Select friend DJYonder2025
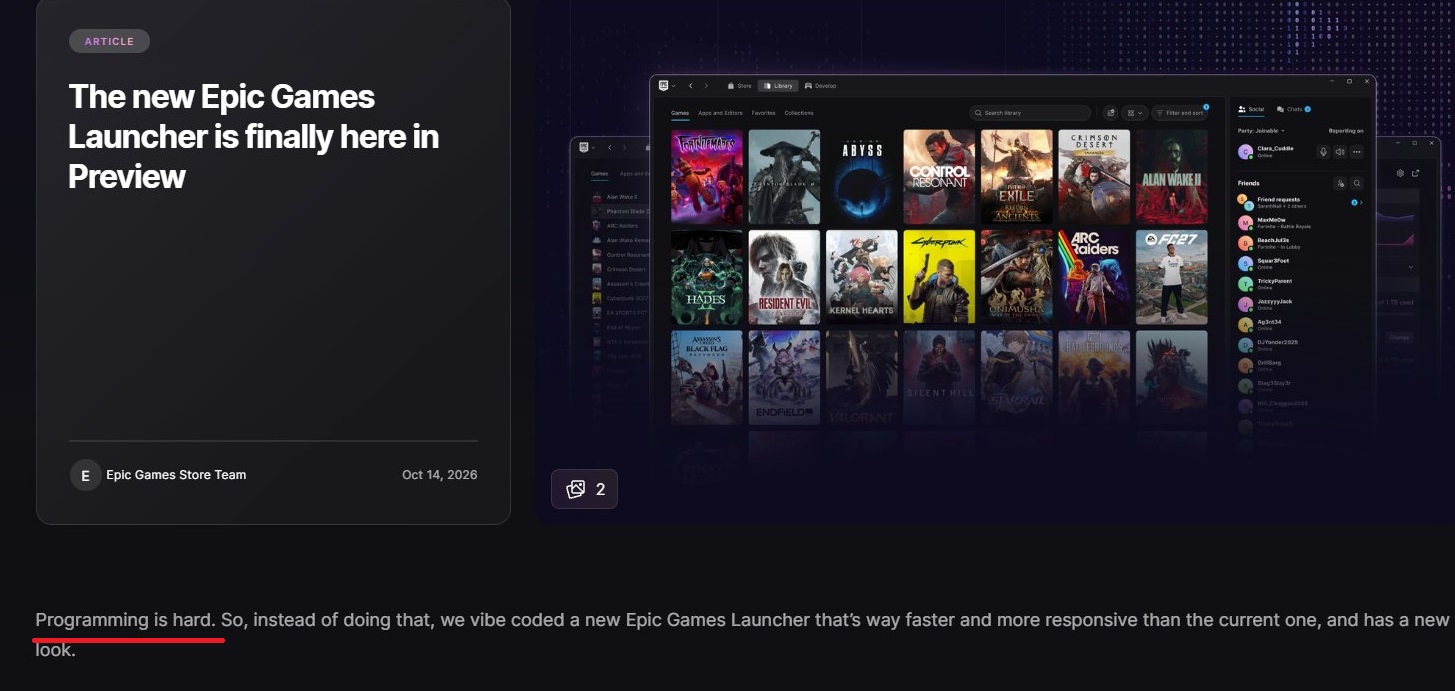This screenshot has height=691, width=1455. [1300, 345]
